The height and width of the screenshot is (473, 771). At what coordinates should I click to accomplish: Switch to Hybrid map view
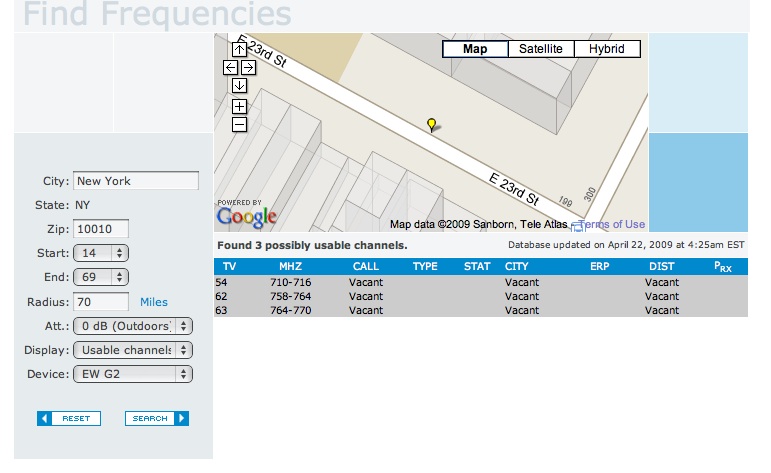pyautogui.click(x=606, y=49)
